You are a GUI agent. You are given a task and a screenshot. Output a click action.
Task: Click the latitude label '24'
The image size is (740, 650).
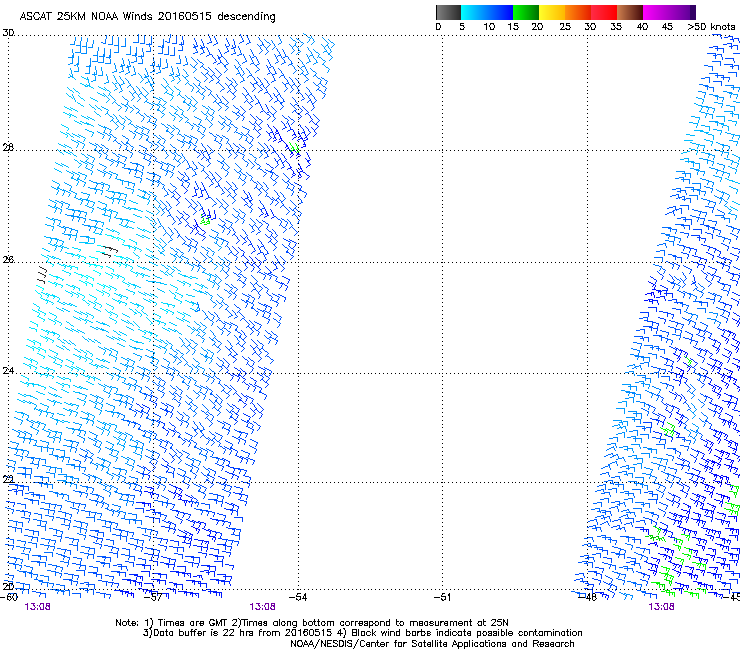(x=8, y=371)
